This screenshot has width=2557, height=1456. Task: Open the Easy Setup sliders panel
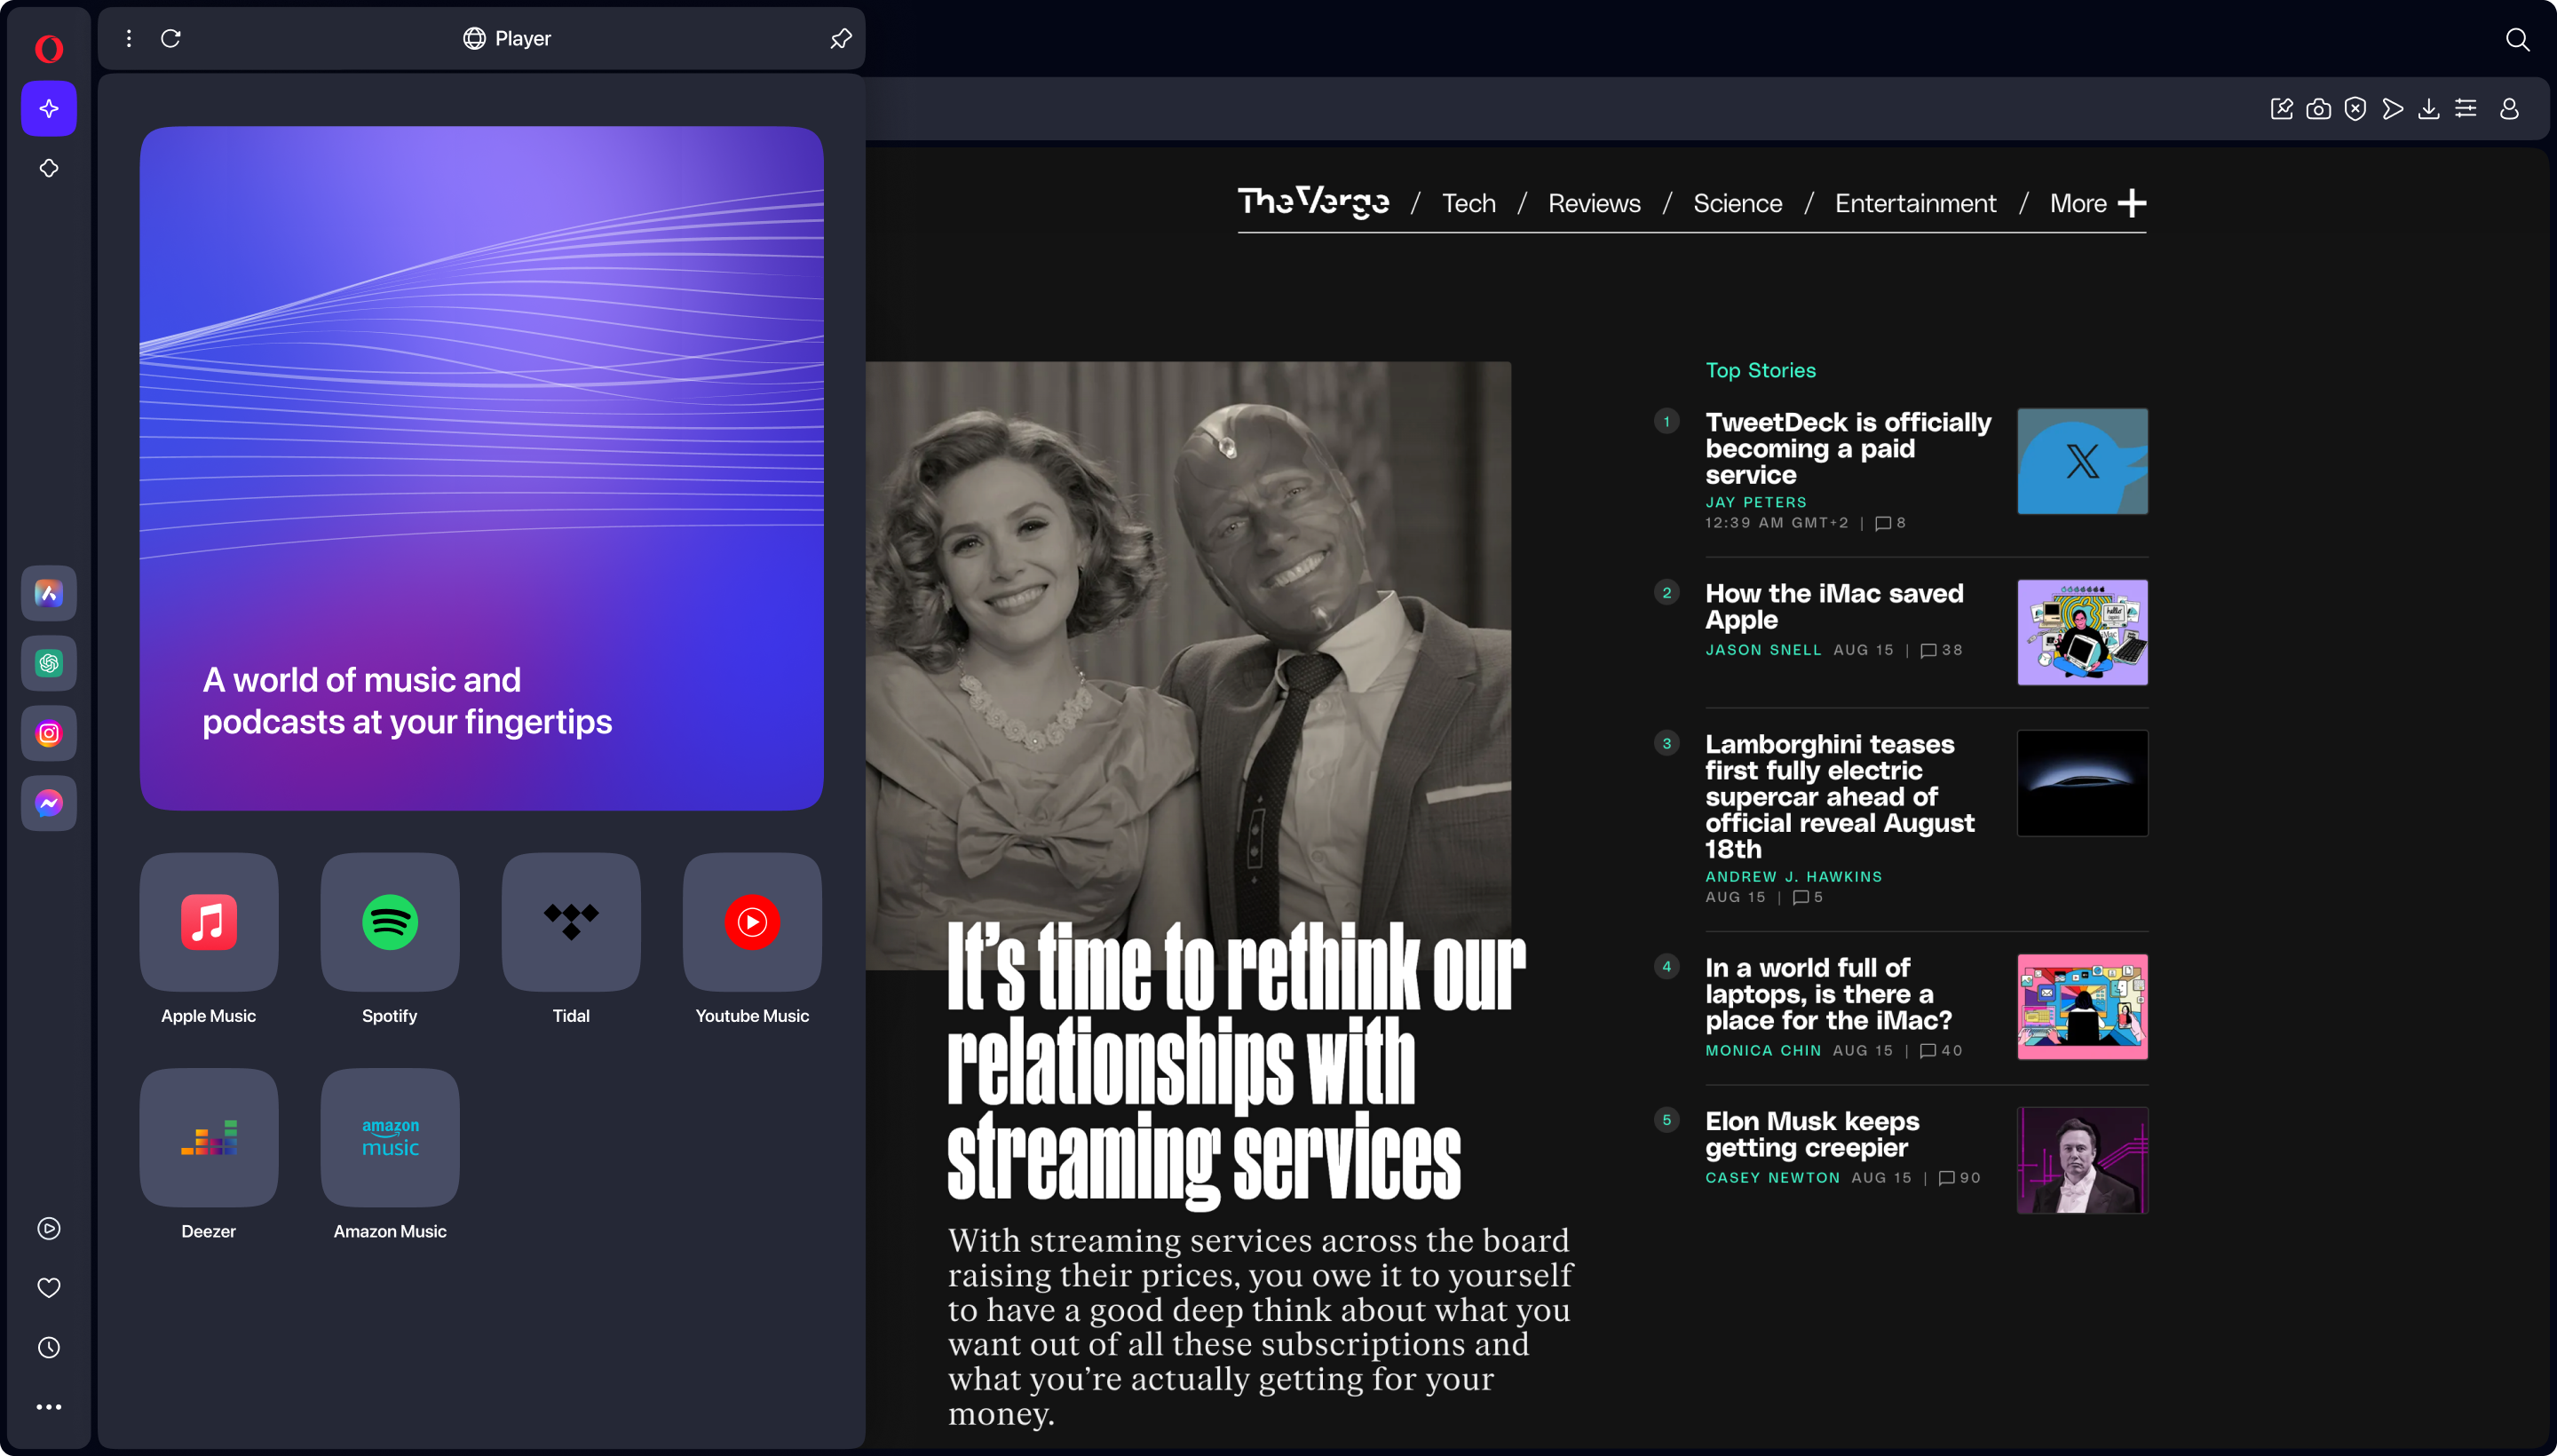(x=2466, y=108)
